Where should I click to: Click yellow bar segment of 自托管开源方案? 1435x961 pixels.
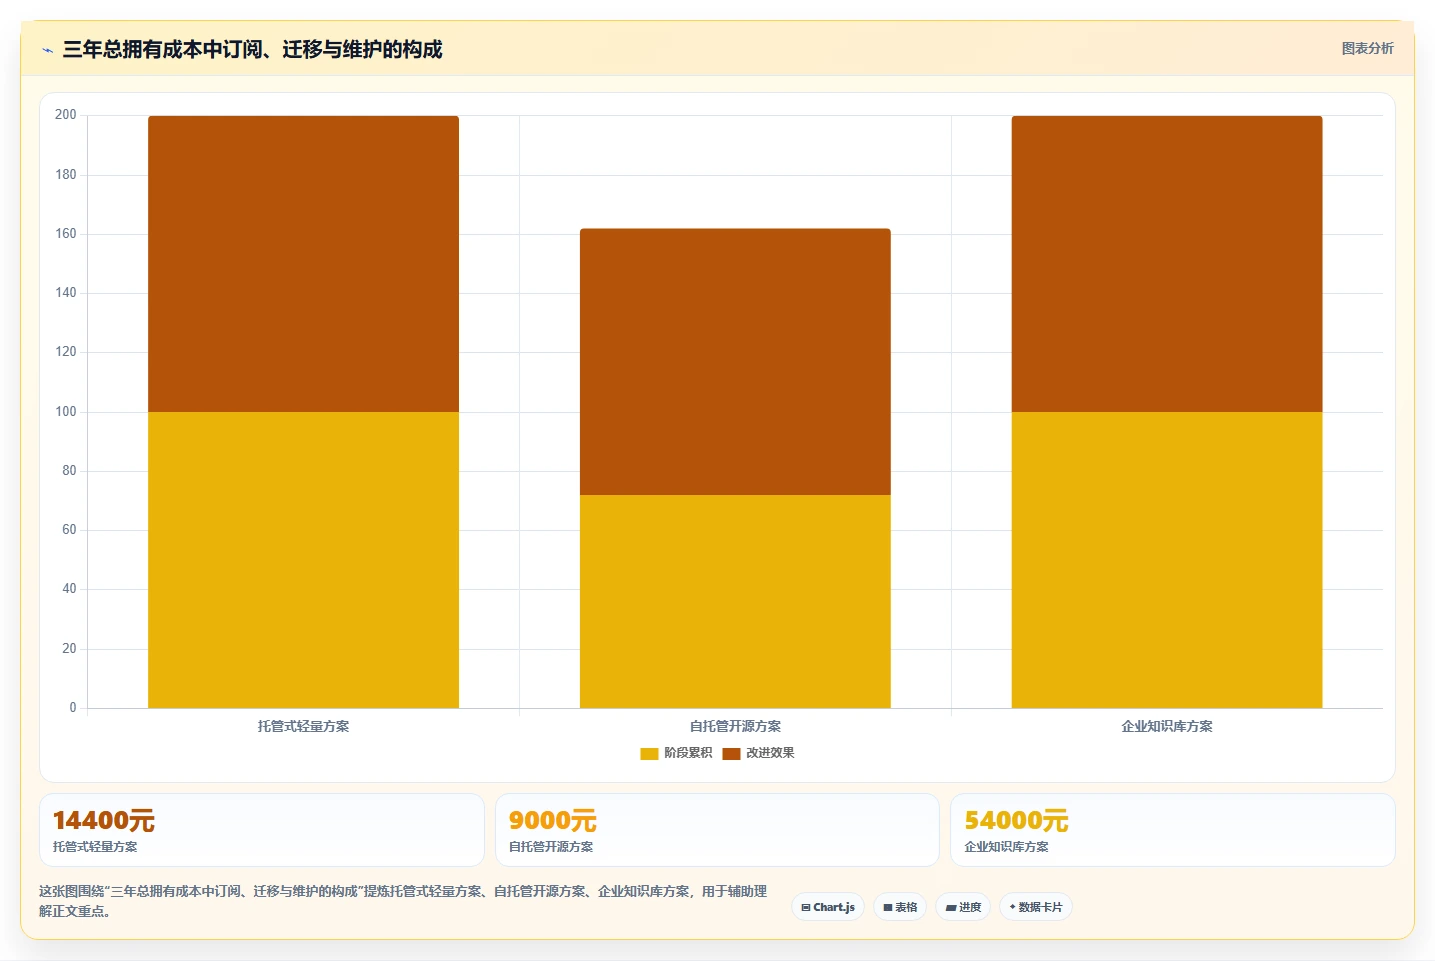[735, 601]
